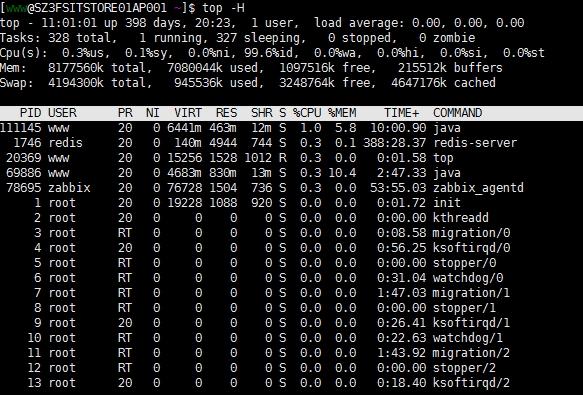
Task: Select PID 111145 in the process list
Action: click(20, 128)
